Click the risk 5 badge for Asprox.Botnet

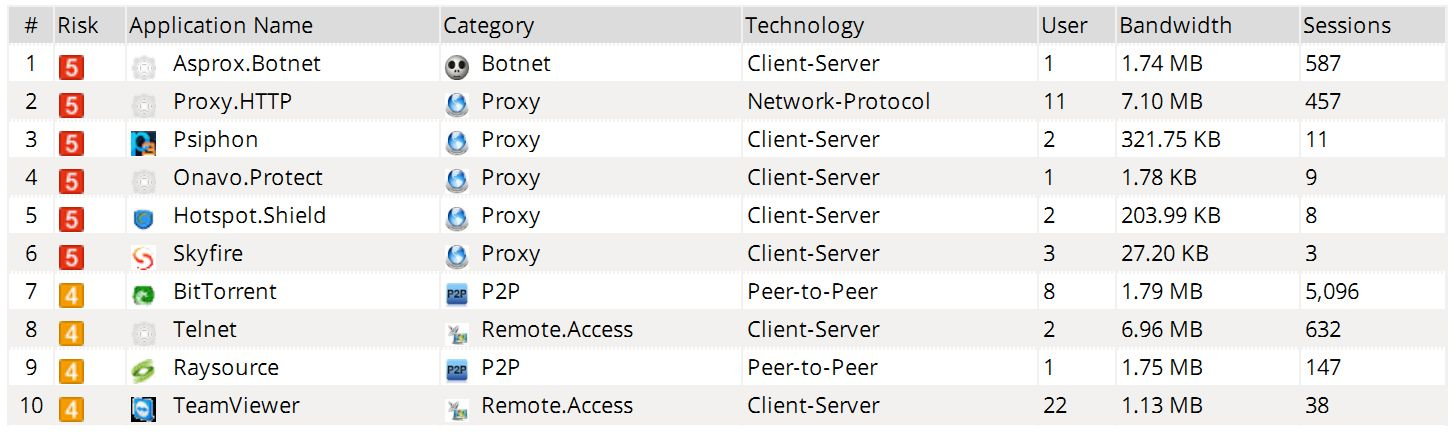pyautogui.click(x=70, y=67)
